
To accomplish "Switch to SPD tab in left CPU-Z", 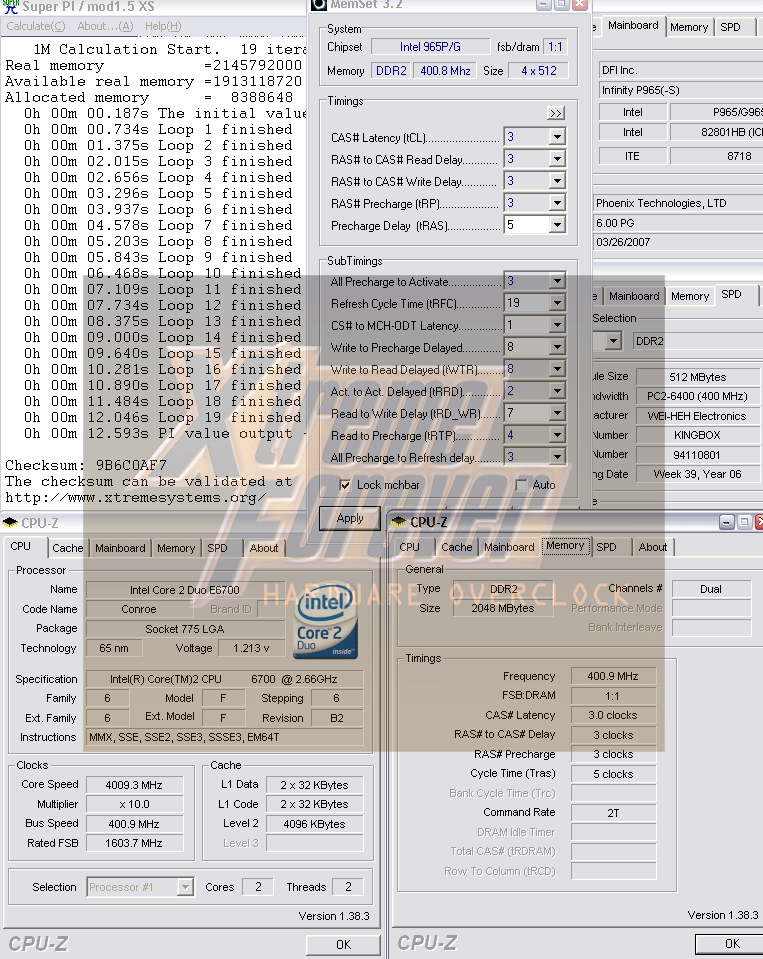I will click(x=217, y=548).
